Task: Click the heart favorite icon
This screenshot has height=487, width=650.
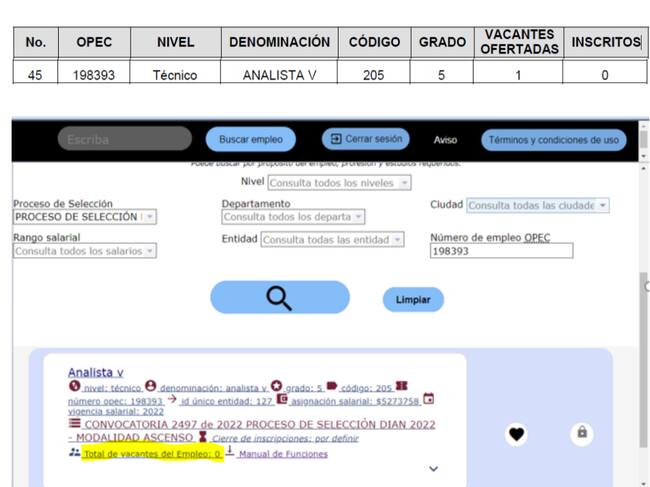Action: 517,434
